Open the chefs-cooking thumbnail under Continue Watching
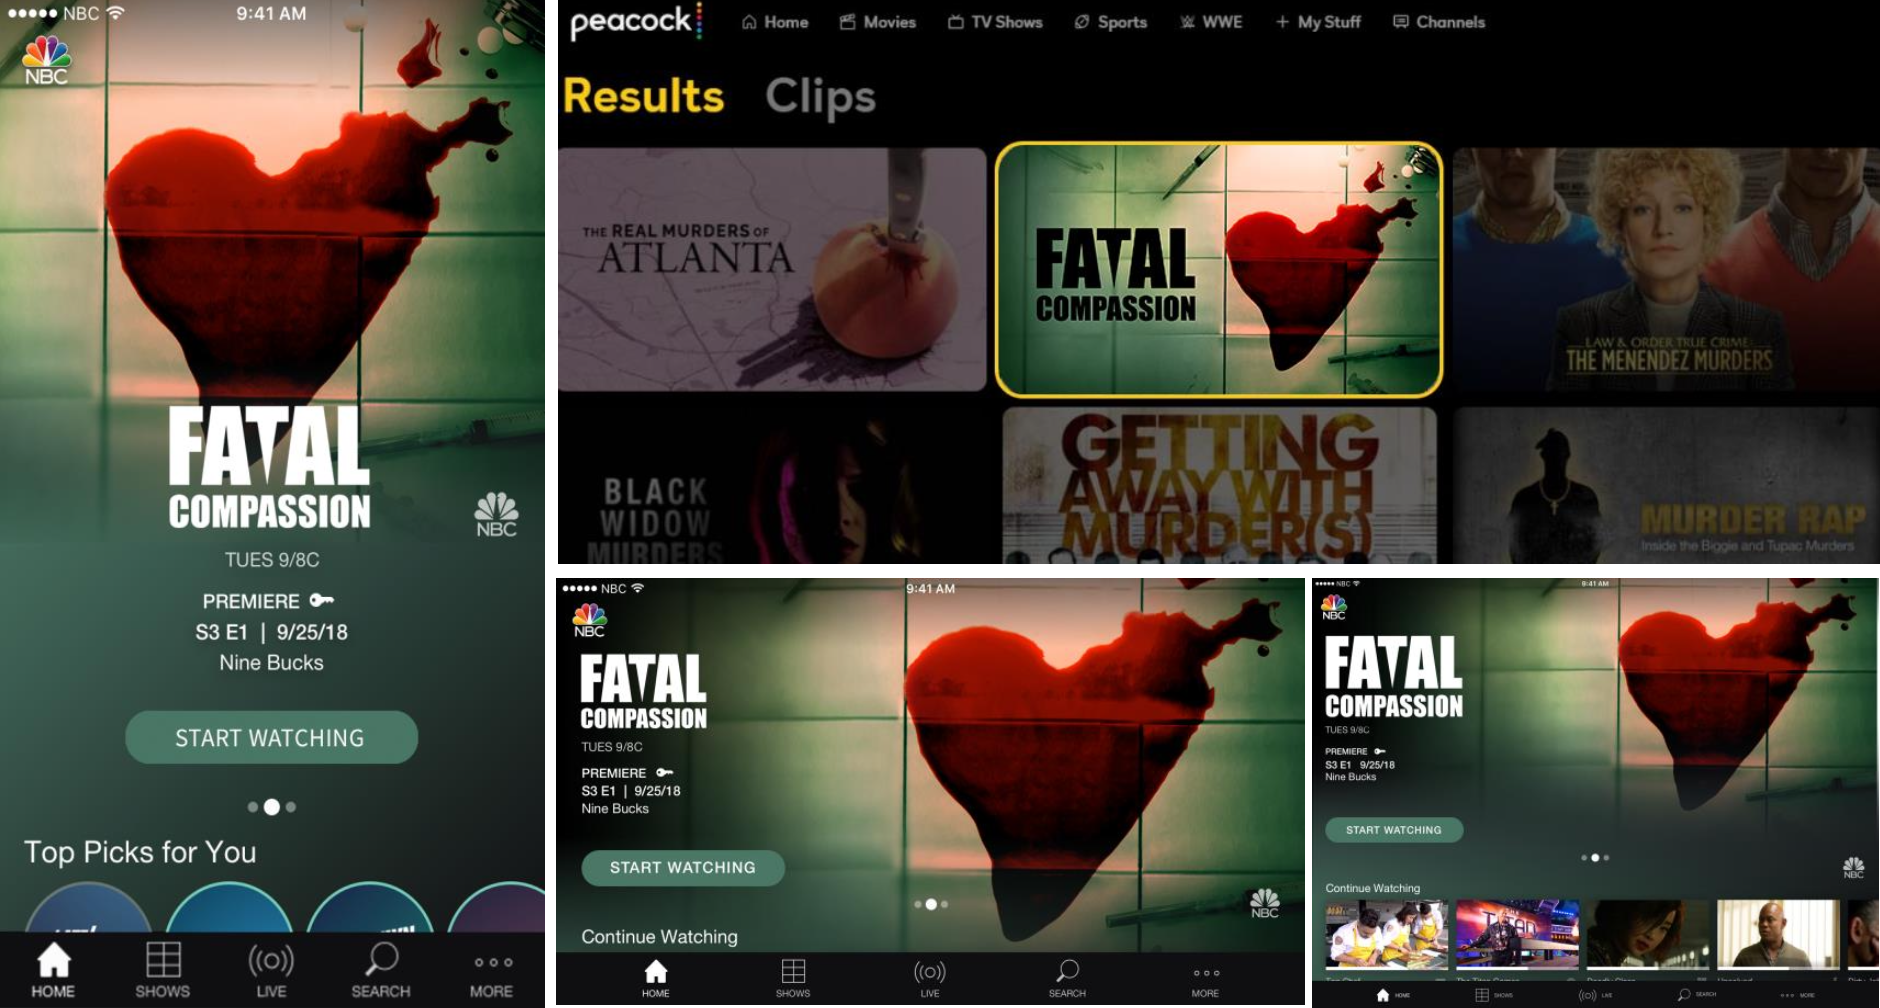This screenshot has width=1880, height=1008. 1386,934
